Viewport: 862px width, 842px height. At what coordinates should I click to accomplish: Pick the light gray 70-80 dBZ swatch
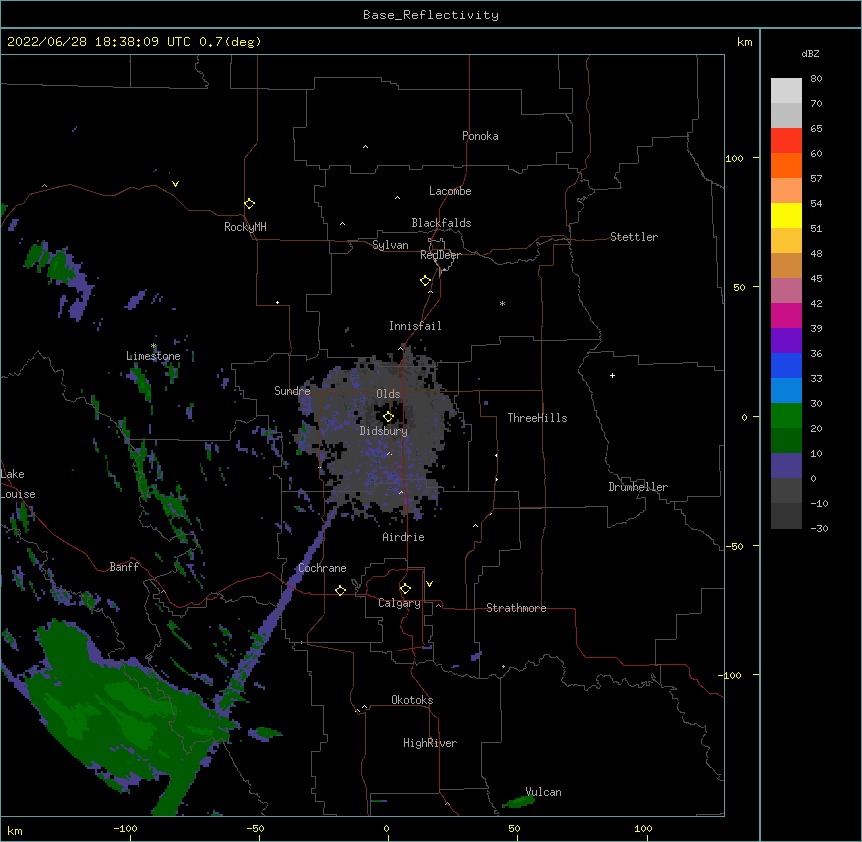(x=786, y=91)
